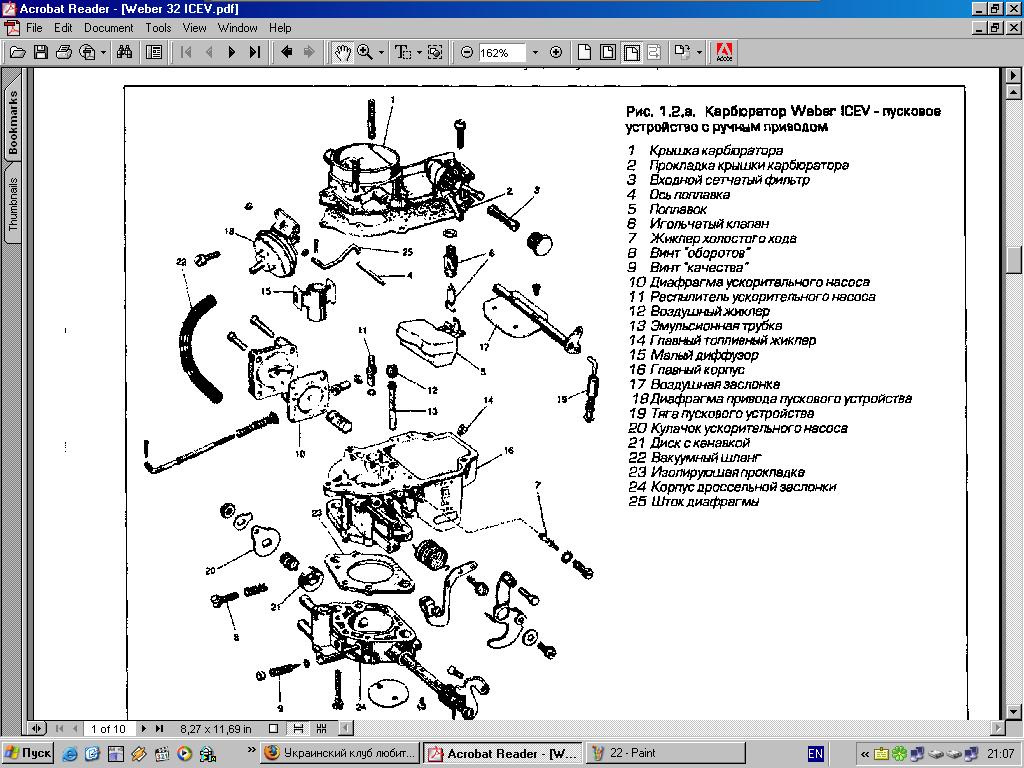Save a copy with the diskette icon
The image size is (1024, 768).
click(41, 52)
